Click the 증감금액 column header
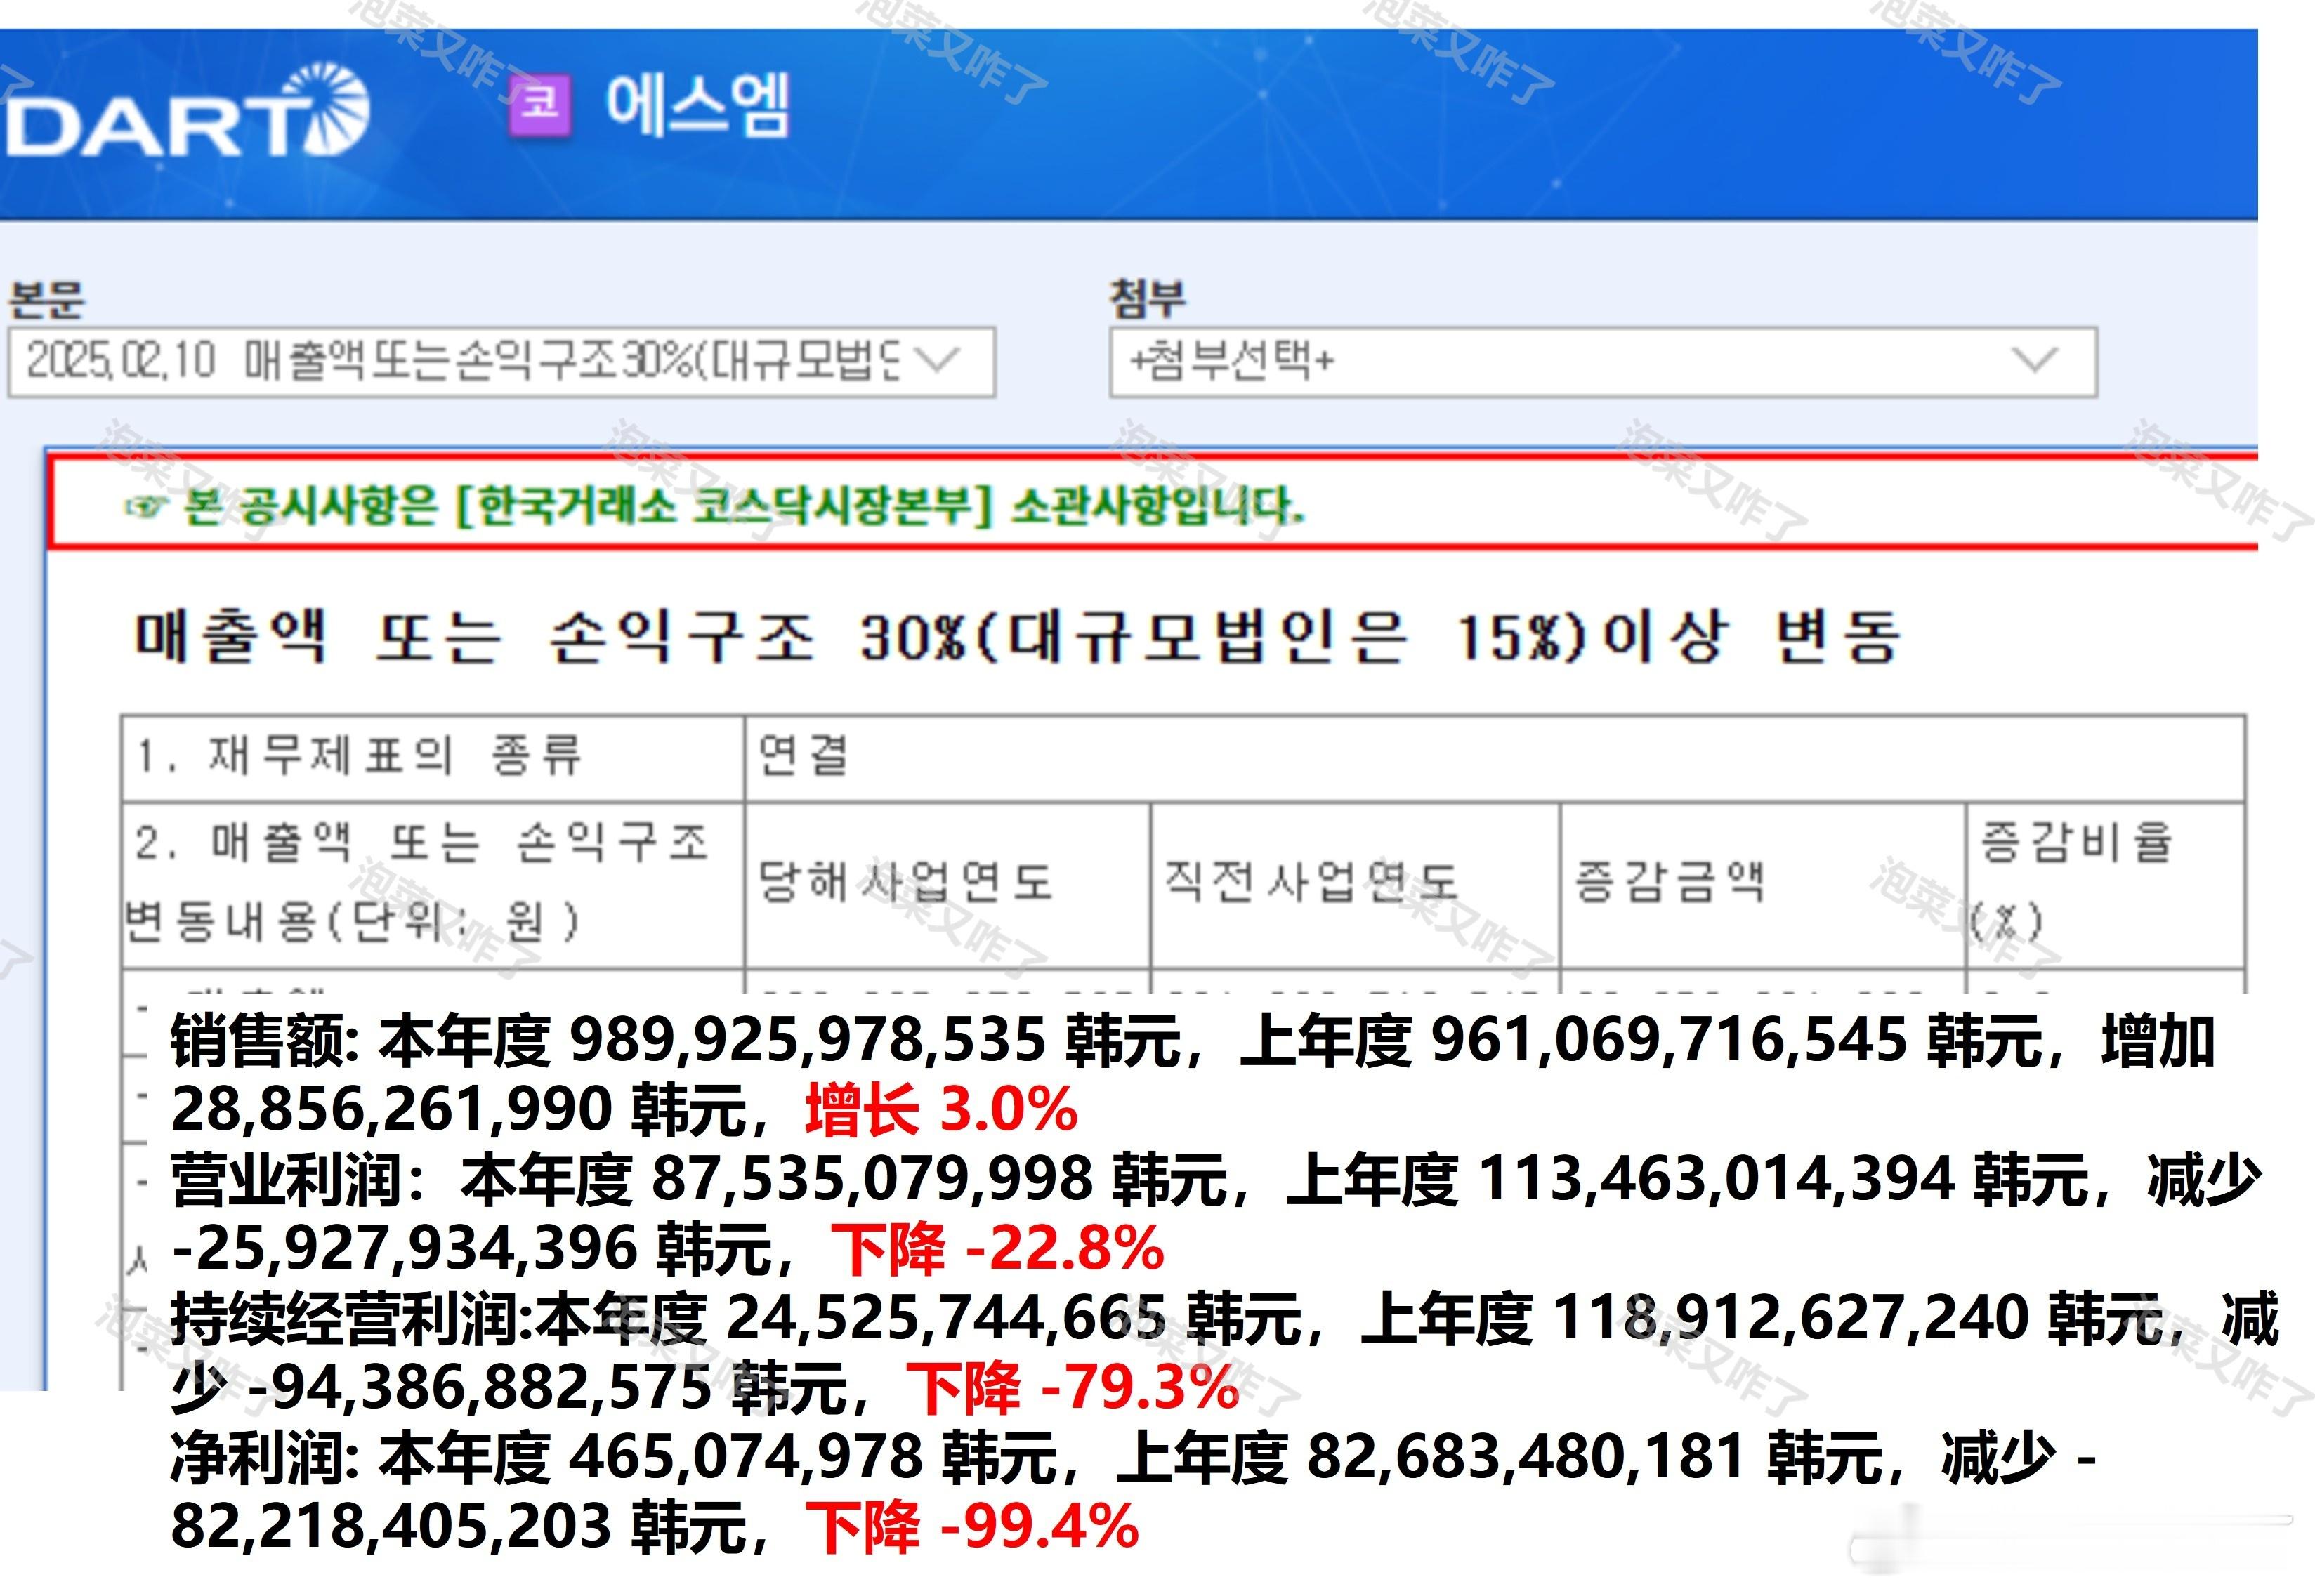 click(x=1762, y=884)
